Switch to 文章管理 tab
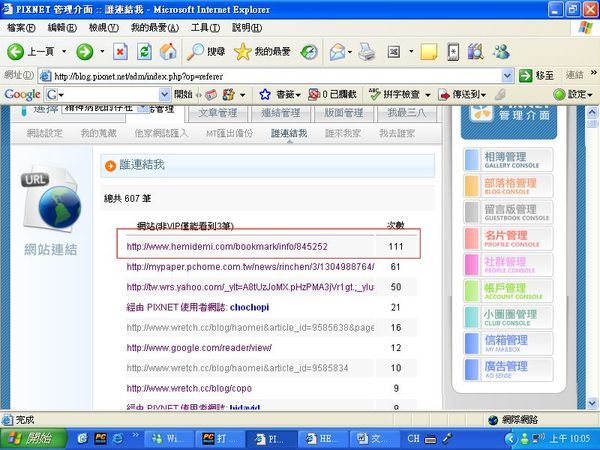This screenshot has width=600, height=450. [217, 113]
